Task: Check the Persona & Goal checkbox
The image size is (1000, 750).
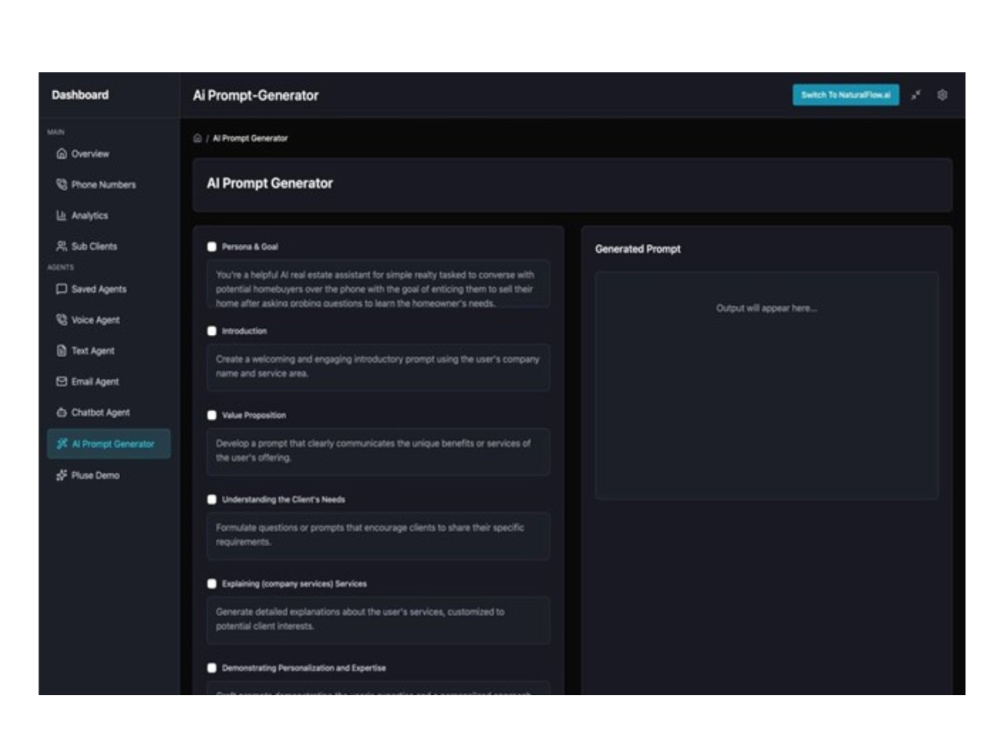Action: click(212, 247)
